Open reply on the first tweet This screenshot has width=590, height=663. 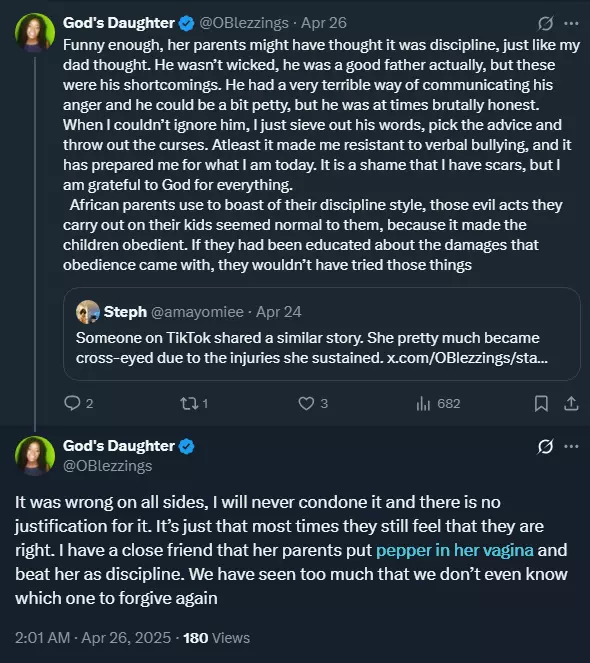pyautogui.click(x=78, y=403)
